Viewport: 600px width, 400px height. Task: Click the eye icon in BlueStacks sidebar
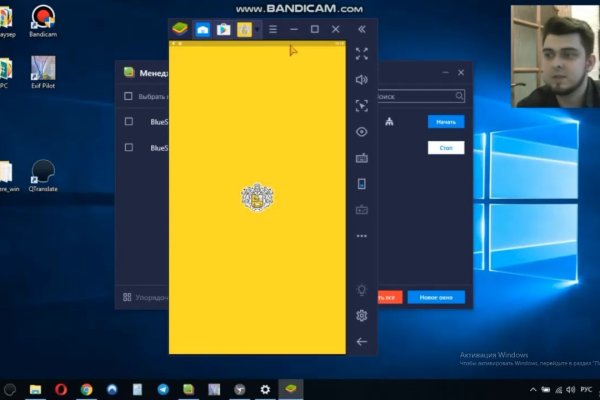pos(361,132)
